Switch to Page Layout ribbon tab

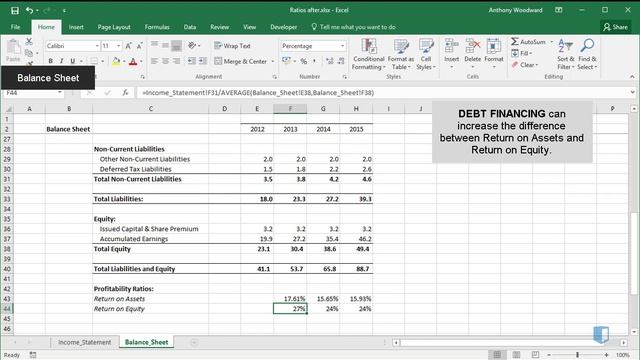(x=114, y=27)
